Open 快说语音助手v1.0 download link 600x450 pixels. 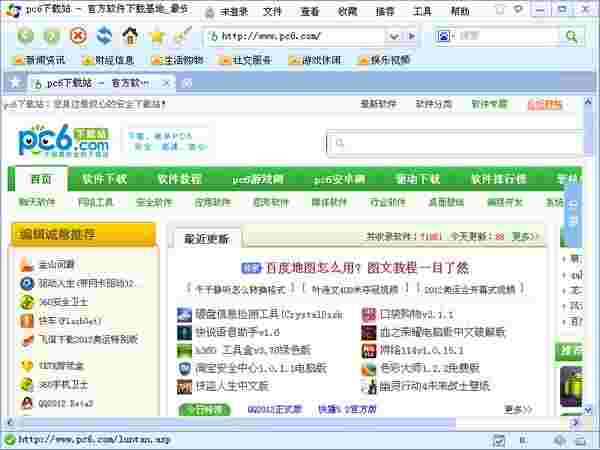pyautogui.click(x=238, y=332)
